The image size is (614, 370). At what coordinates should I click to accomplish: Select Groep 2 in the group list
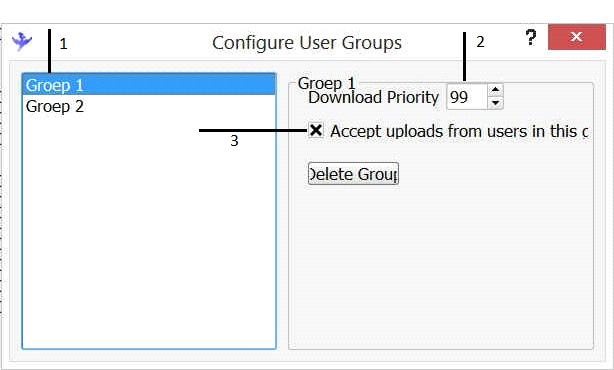tap(149, 106)
